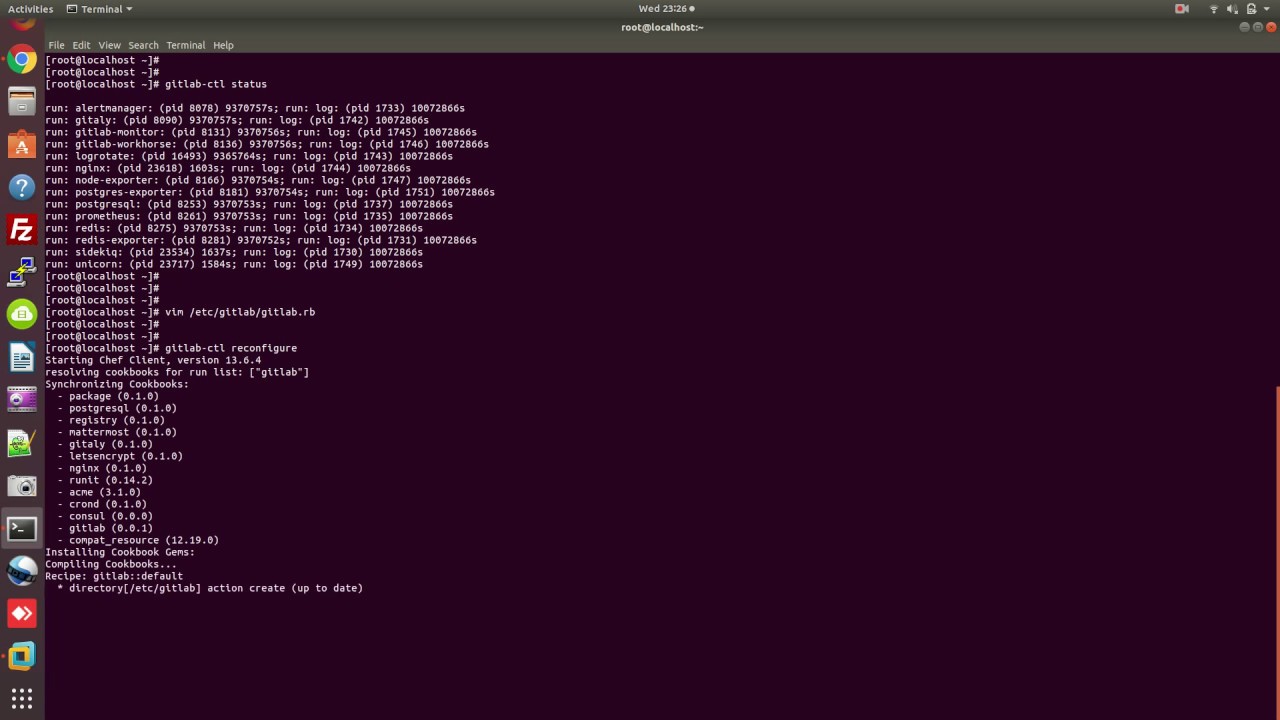Launch the Screenshot camera dock icon
Viewport: 1280px width, 720px height.
[22, 486]
